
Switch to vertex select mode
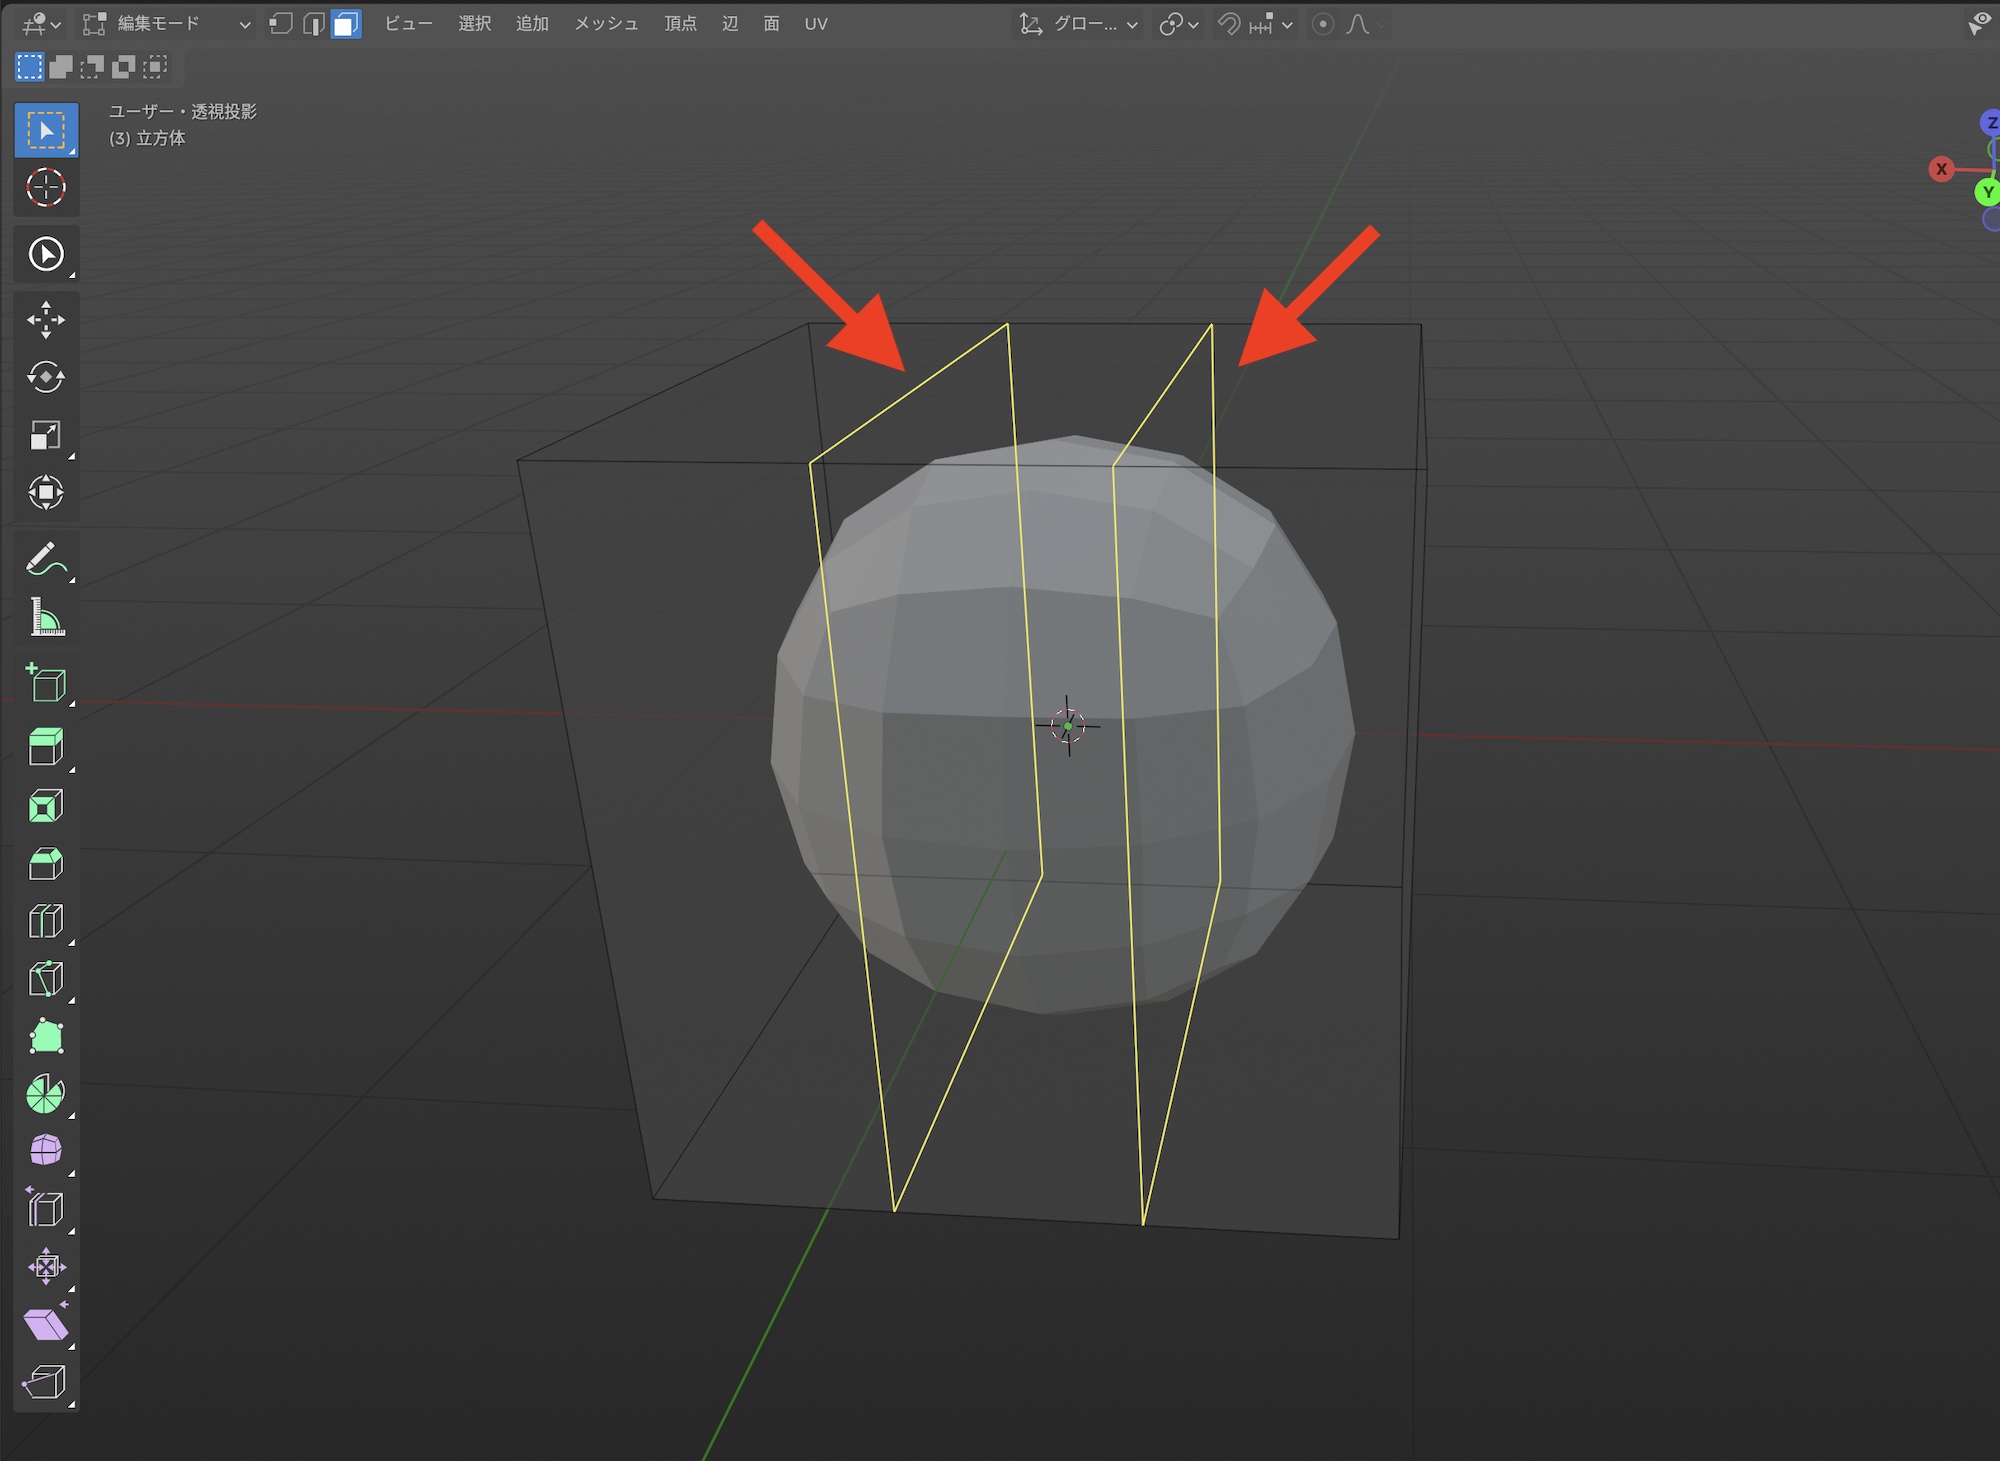click(281, 24)
